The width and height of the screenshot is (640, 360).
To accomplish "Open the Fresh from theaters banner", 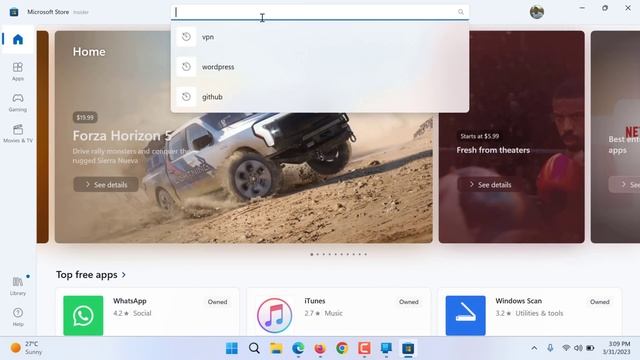I will 511,137.
